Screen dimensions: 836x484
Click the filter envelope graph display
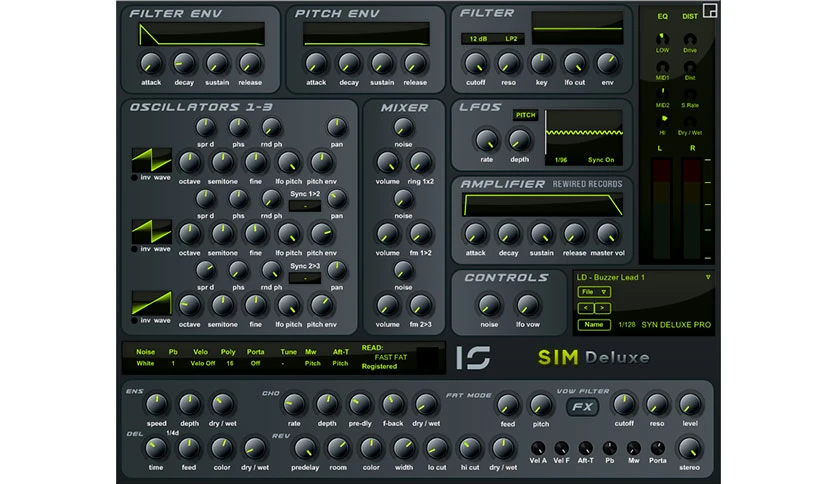tap(201, 34)
